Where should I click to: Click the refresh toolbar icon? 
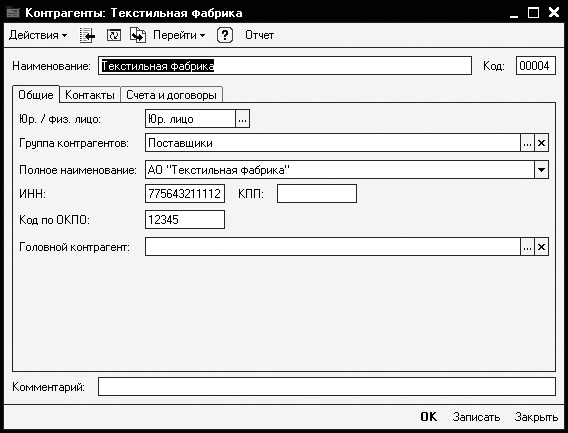click(x=114, y=35)
